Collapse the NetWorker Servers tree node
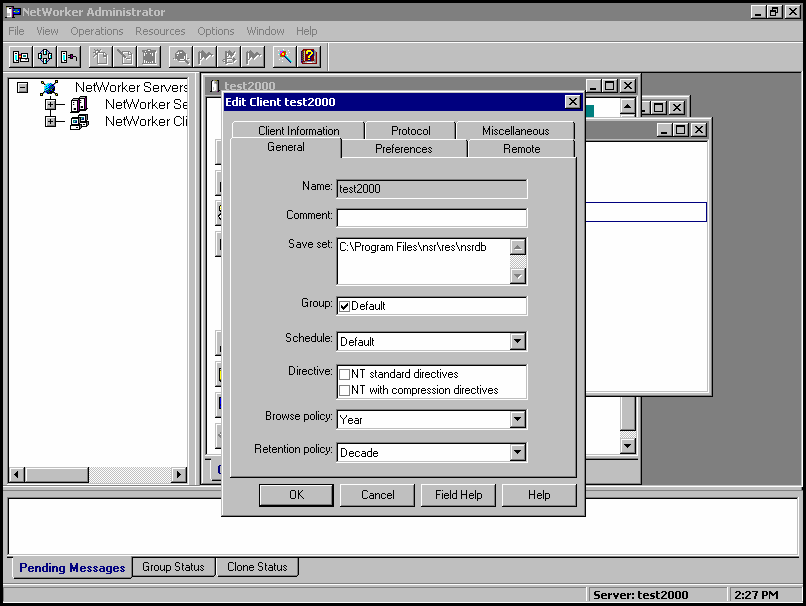 click(x=22, y=87)
